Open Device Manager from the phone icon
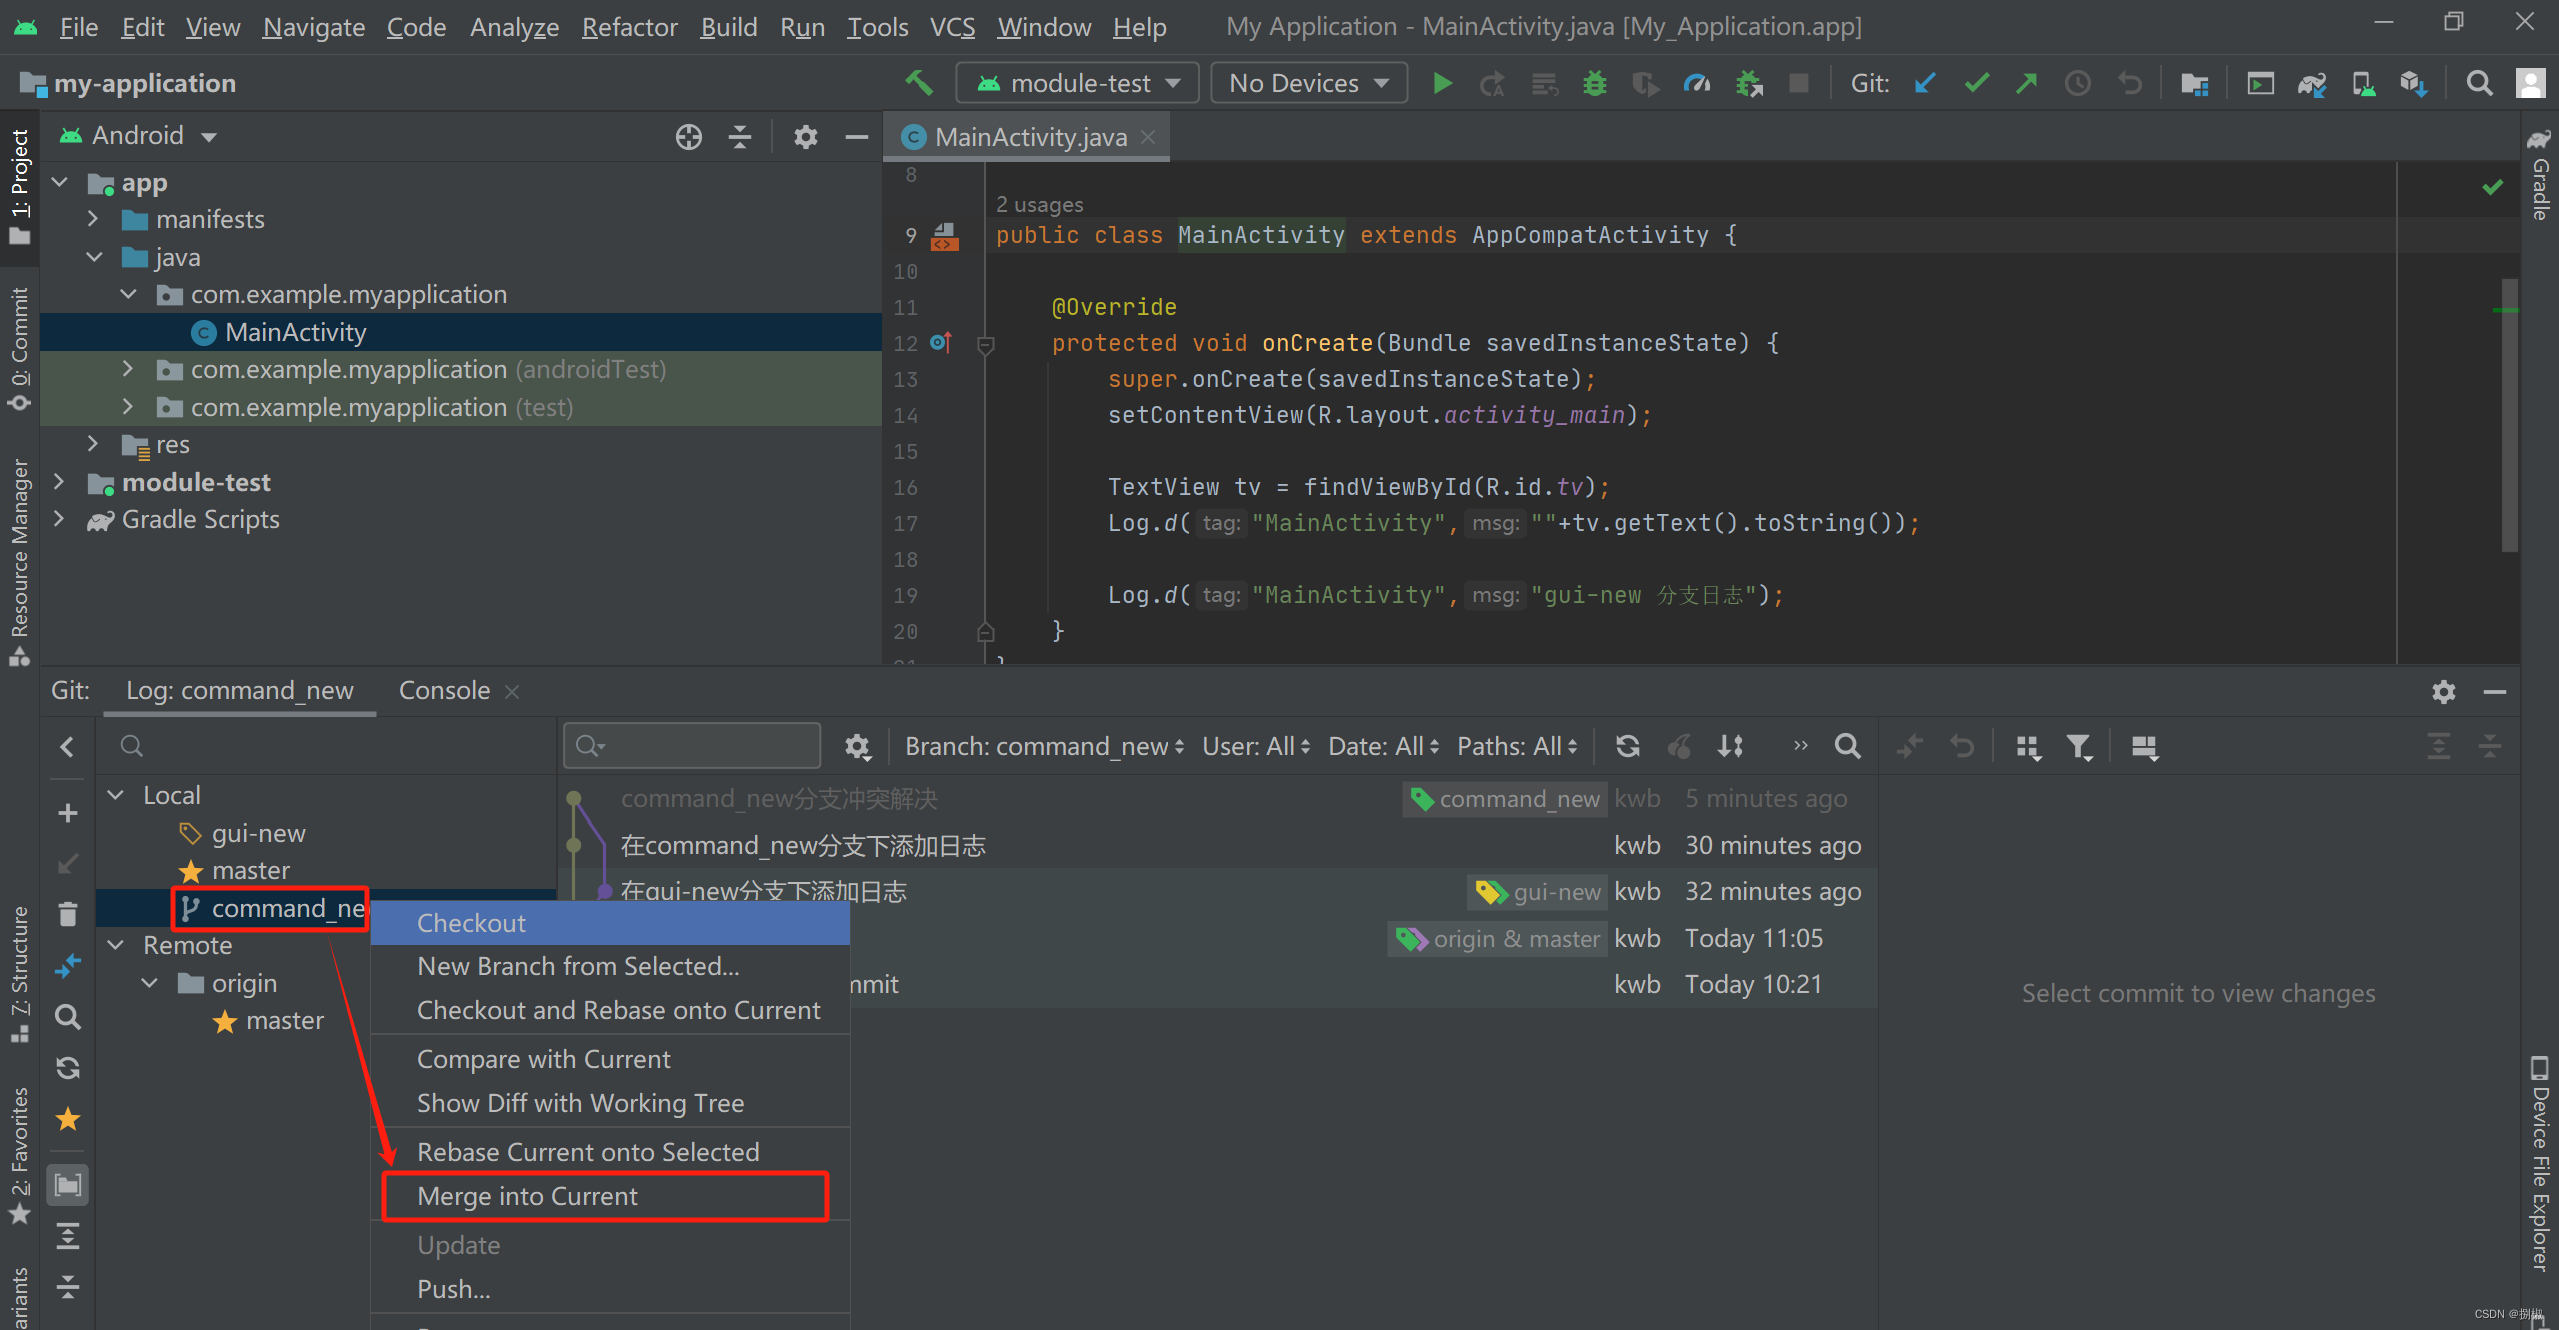Screen dimensions: 2559x1330 pos(2362,83)
